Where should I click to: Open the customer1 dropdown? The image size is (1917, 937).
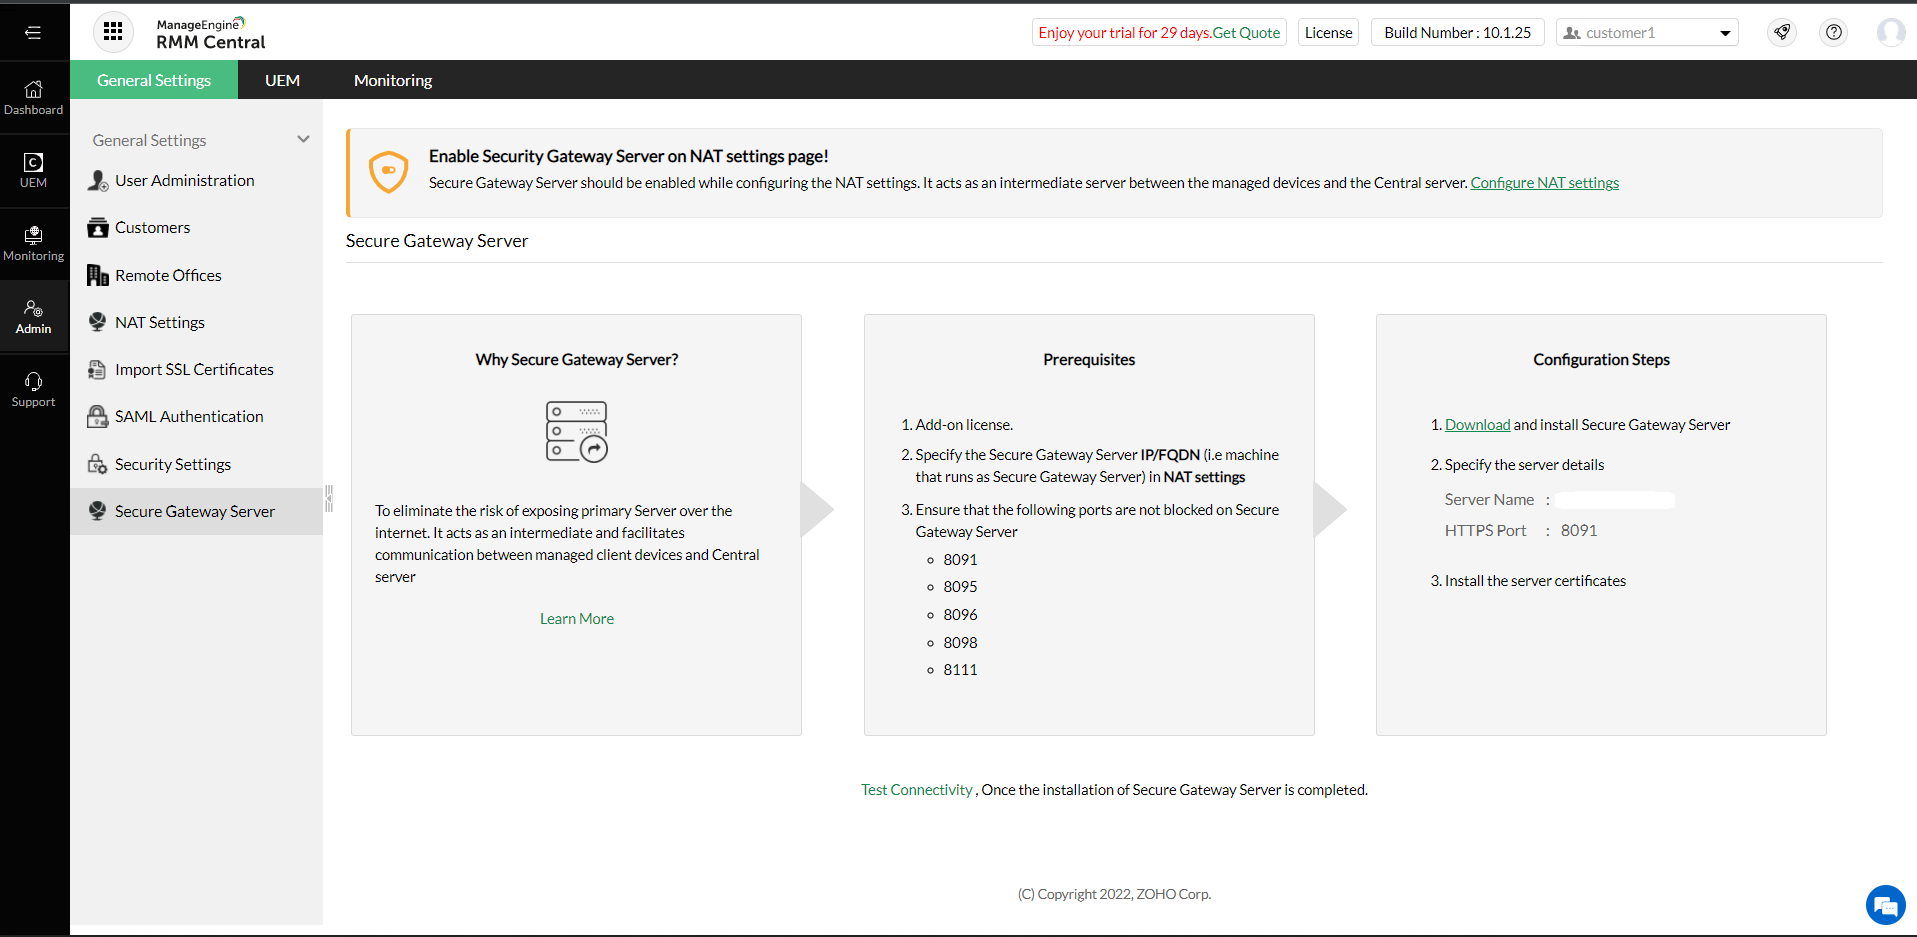click(1645, 32)
